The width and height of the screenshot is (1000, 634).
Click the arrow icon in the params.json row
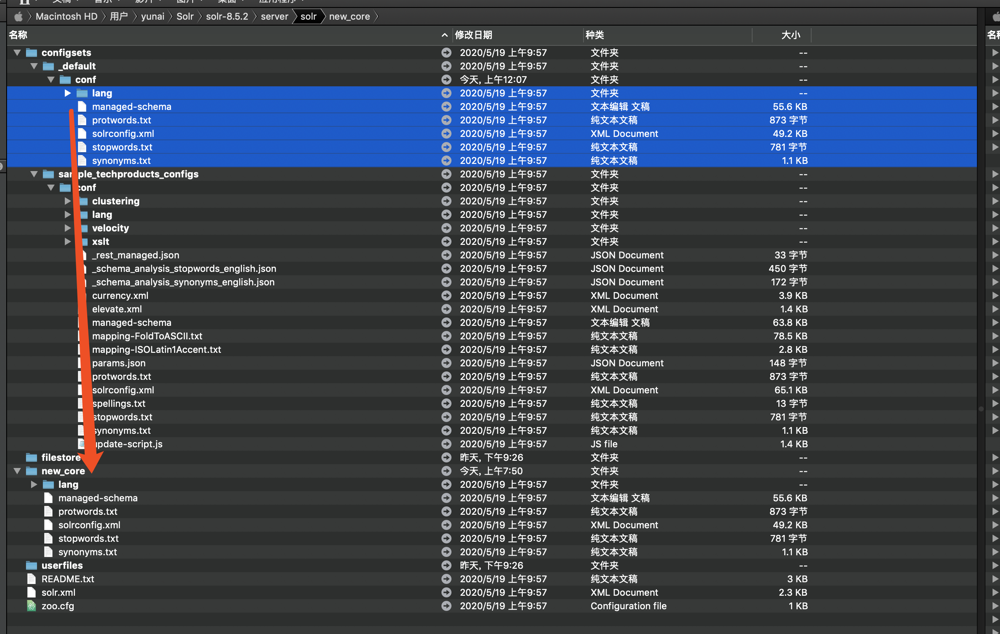(446, 363)
